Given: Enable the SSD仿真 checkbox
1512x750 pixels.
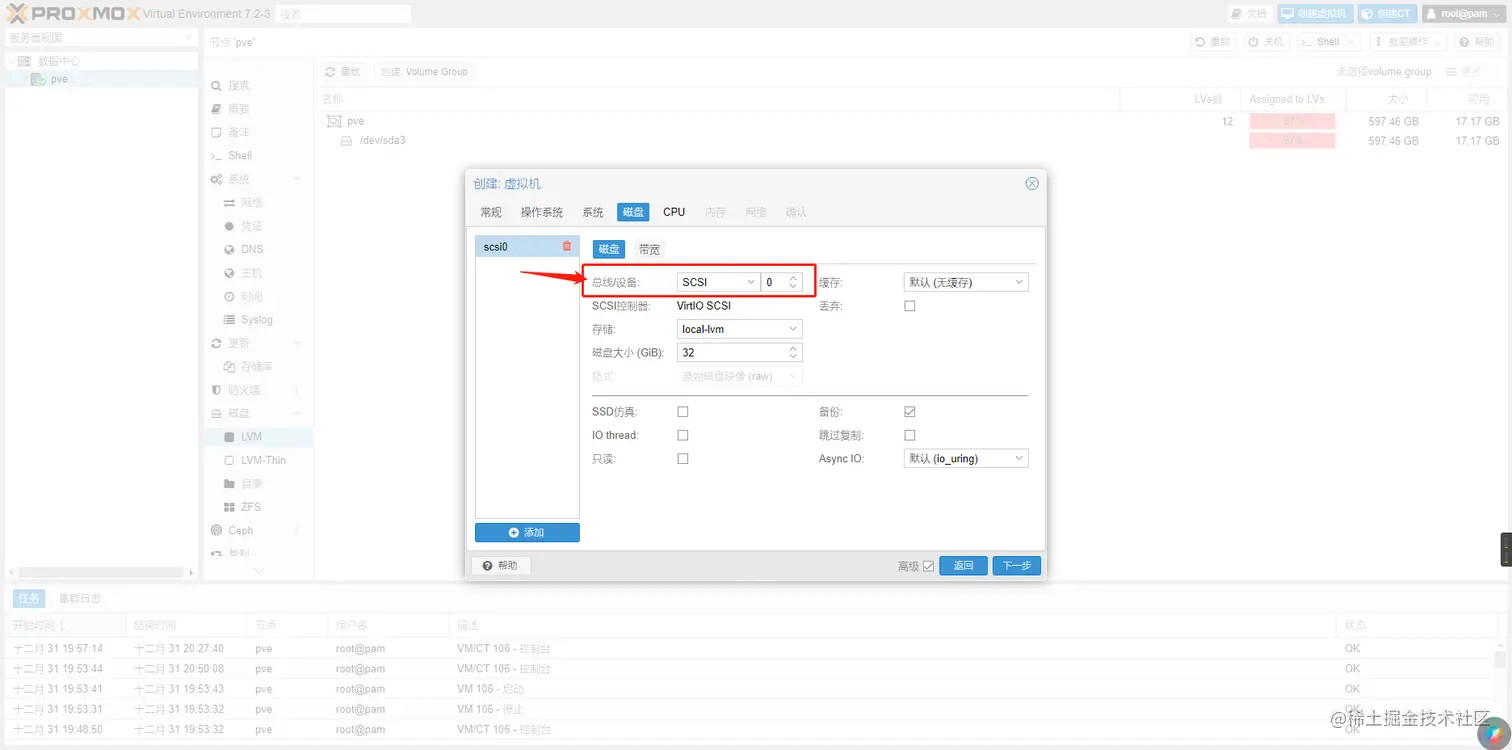Looking at the screenshot, I should point(683,412).
